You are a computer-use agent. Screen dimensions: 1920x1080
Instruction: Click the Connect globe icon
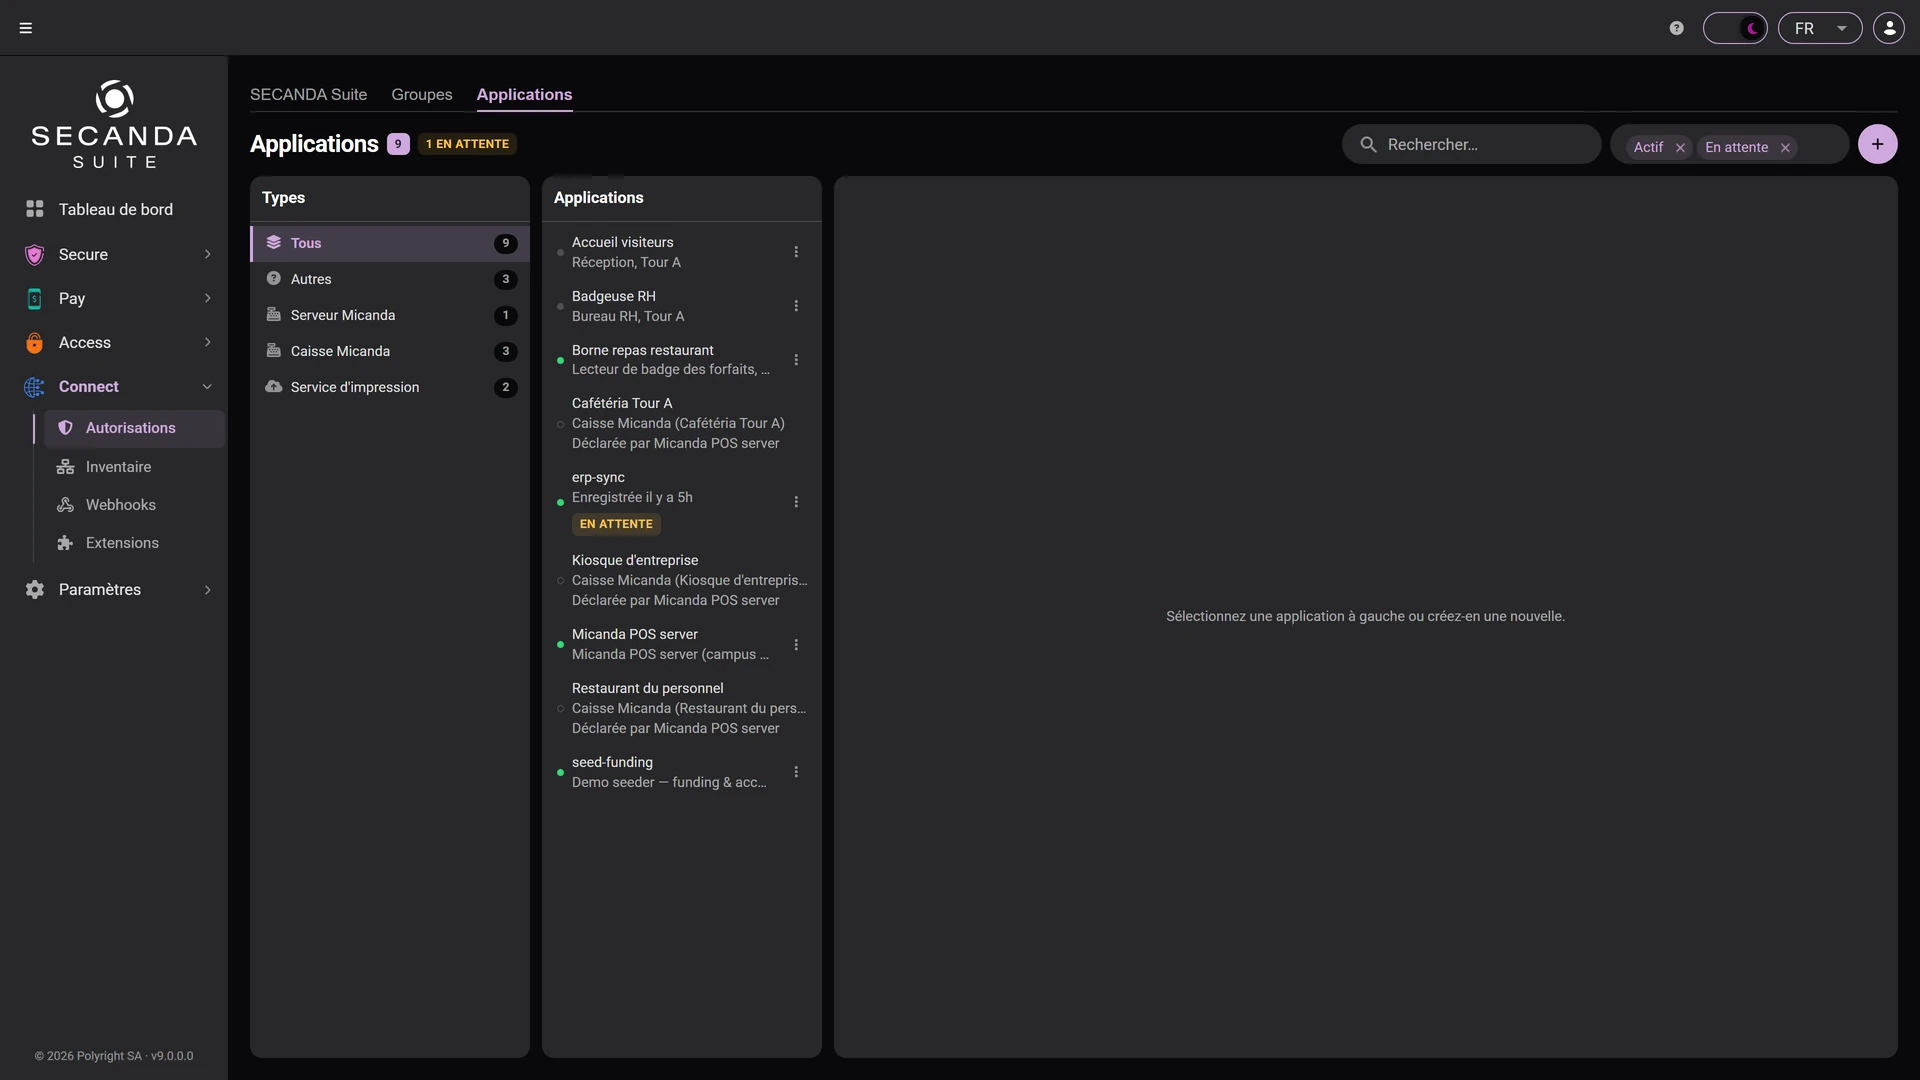(35, 387)
